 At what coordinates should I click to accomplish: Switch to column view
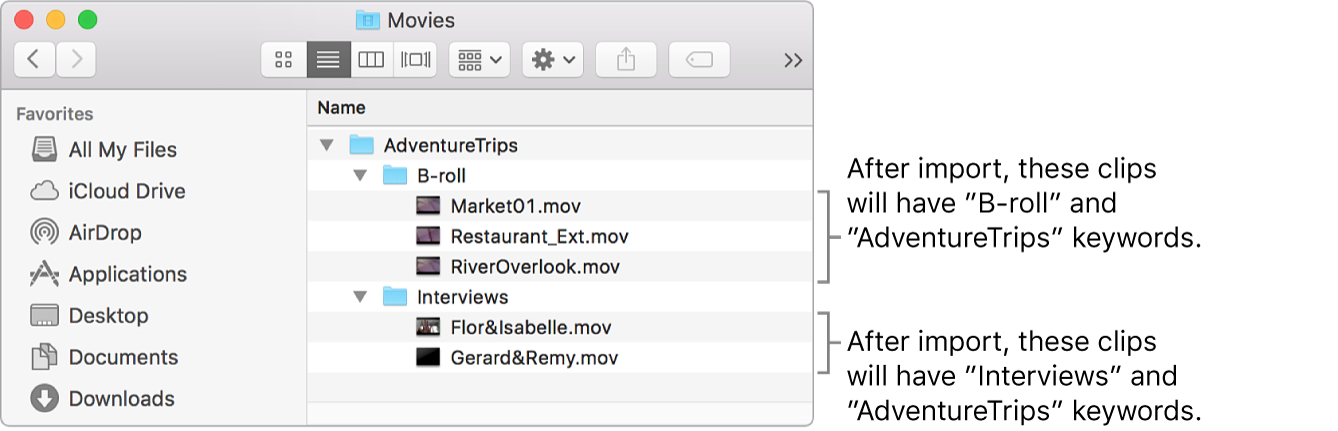371,60
